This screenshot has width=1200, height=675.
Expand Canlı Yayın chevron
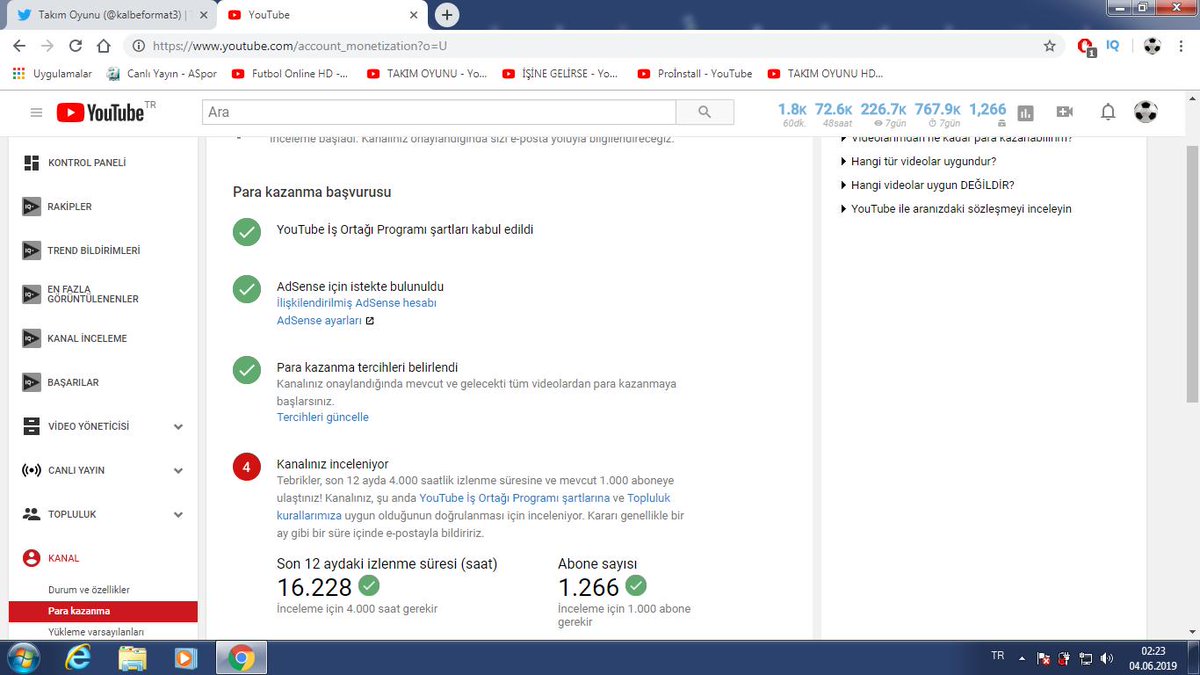tap(178, 470)
